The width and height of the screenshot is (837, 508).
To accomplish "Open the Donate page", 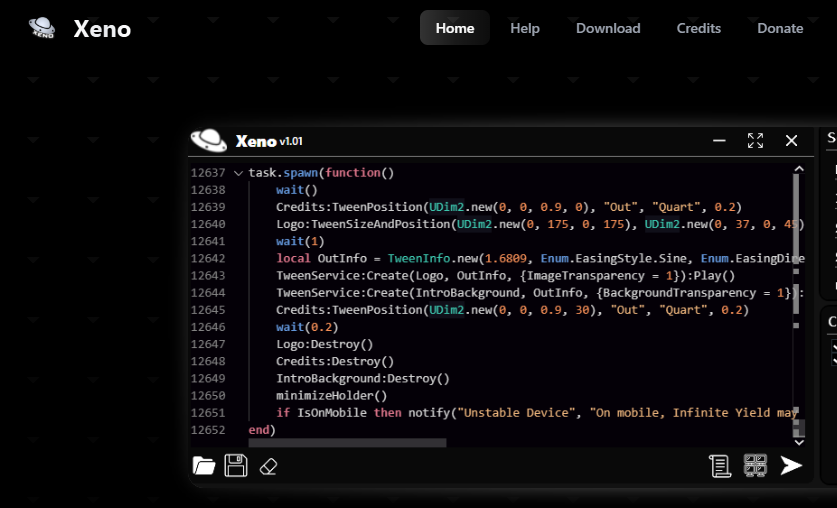I will (x=780, y=28).
